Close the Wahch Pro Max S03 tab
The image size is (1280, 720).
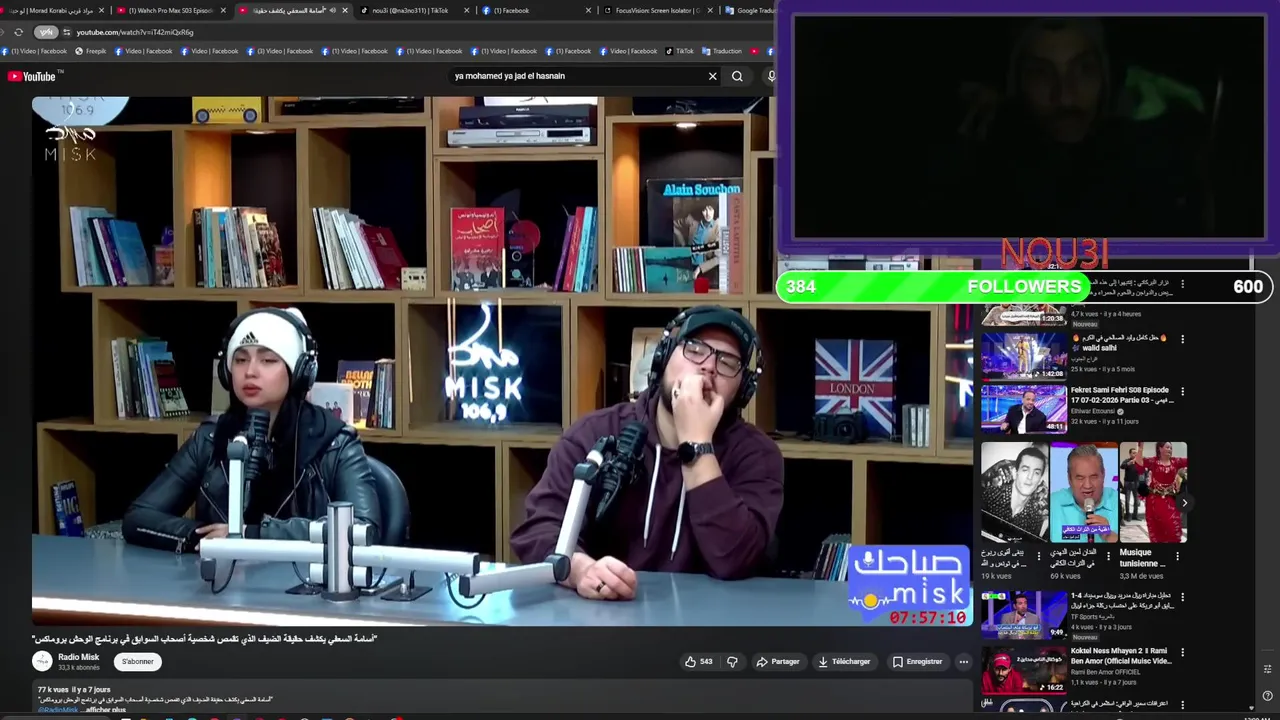(x=223, y=10)
